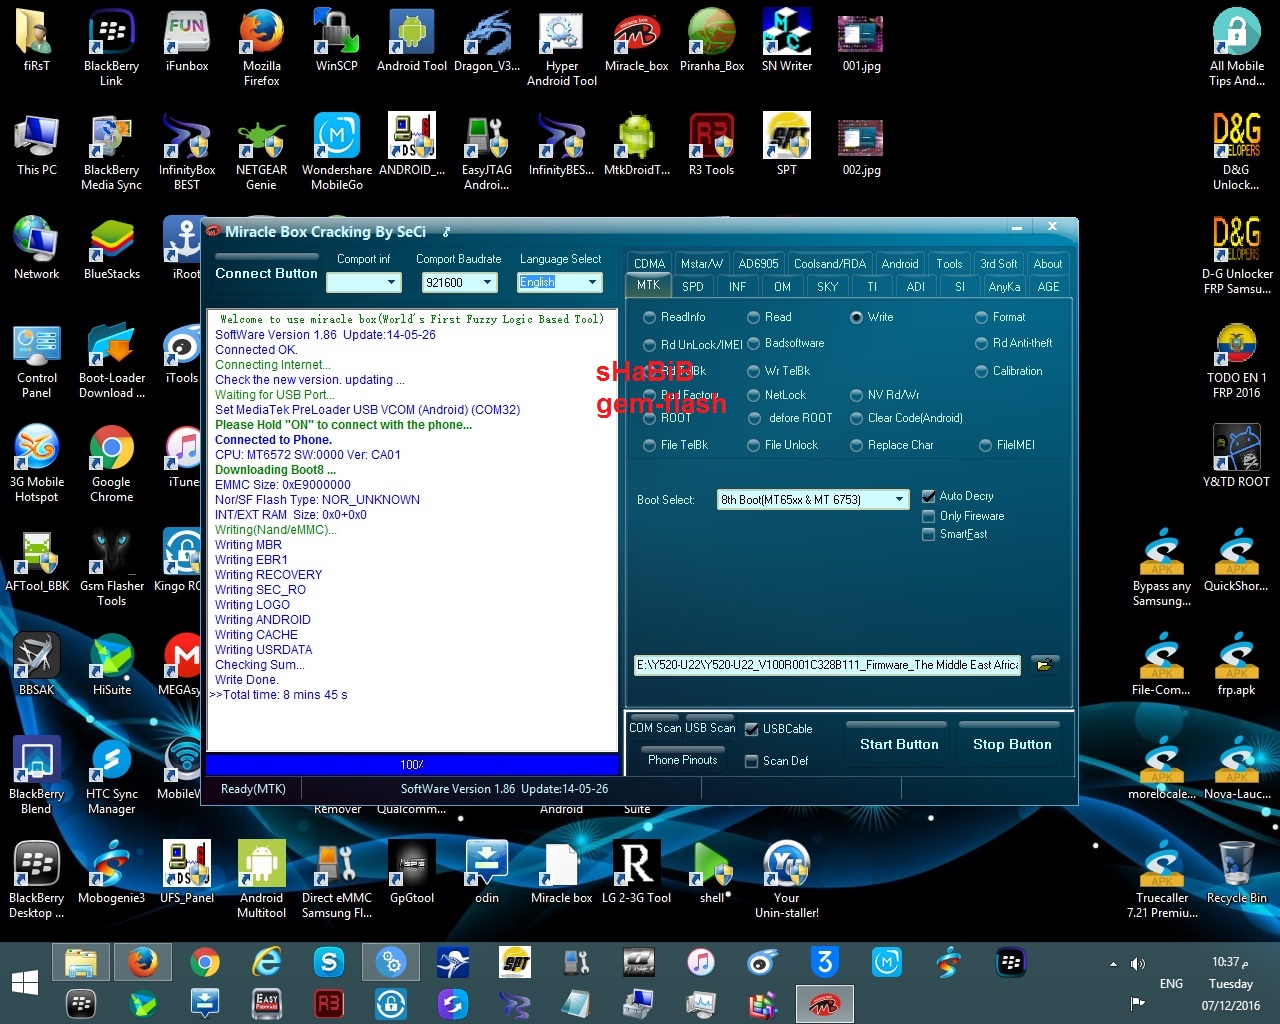1280x1024 pixels.
Task: Open SPT desktop shortcut
Action: (787, 146)
